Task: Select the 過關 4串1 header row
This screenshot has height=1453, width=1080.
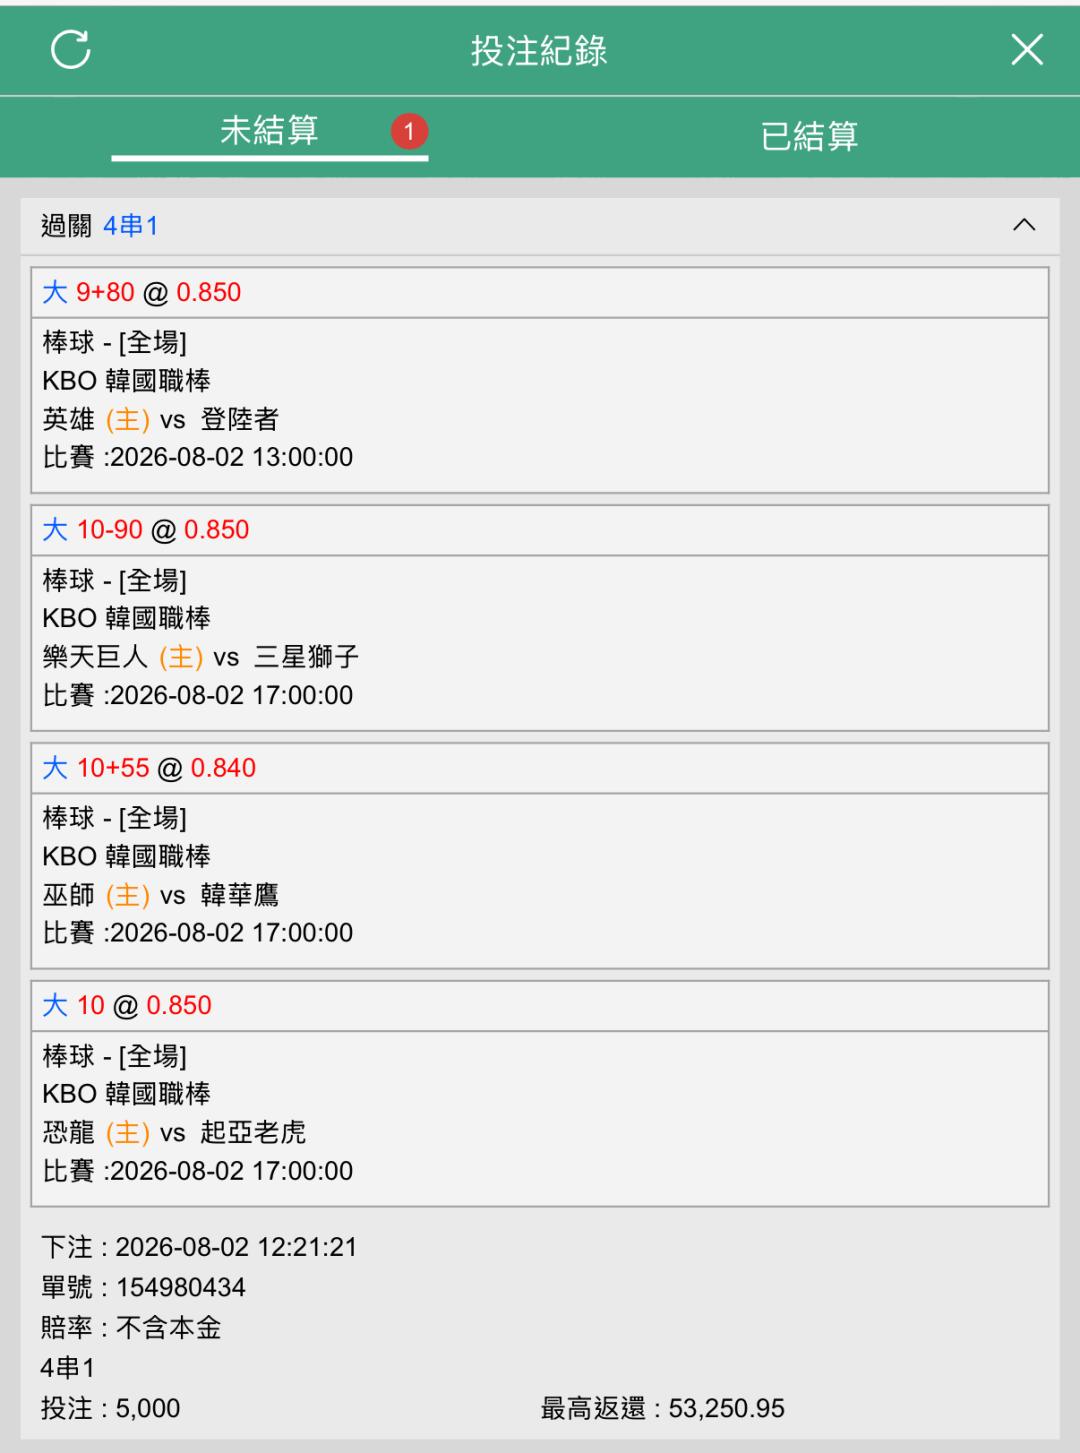Action: (x=540, y=226)
